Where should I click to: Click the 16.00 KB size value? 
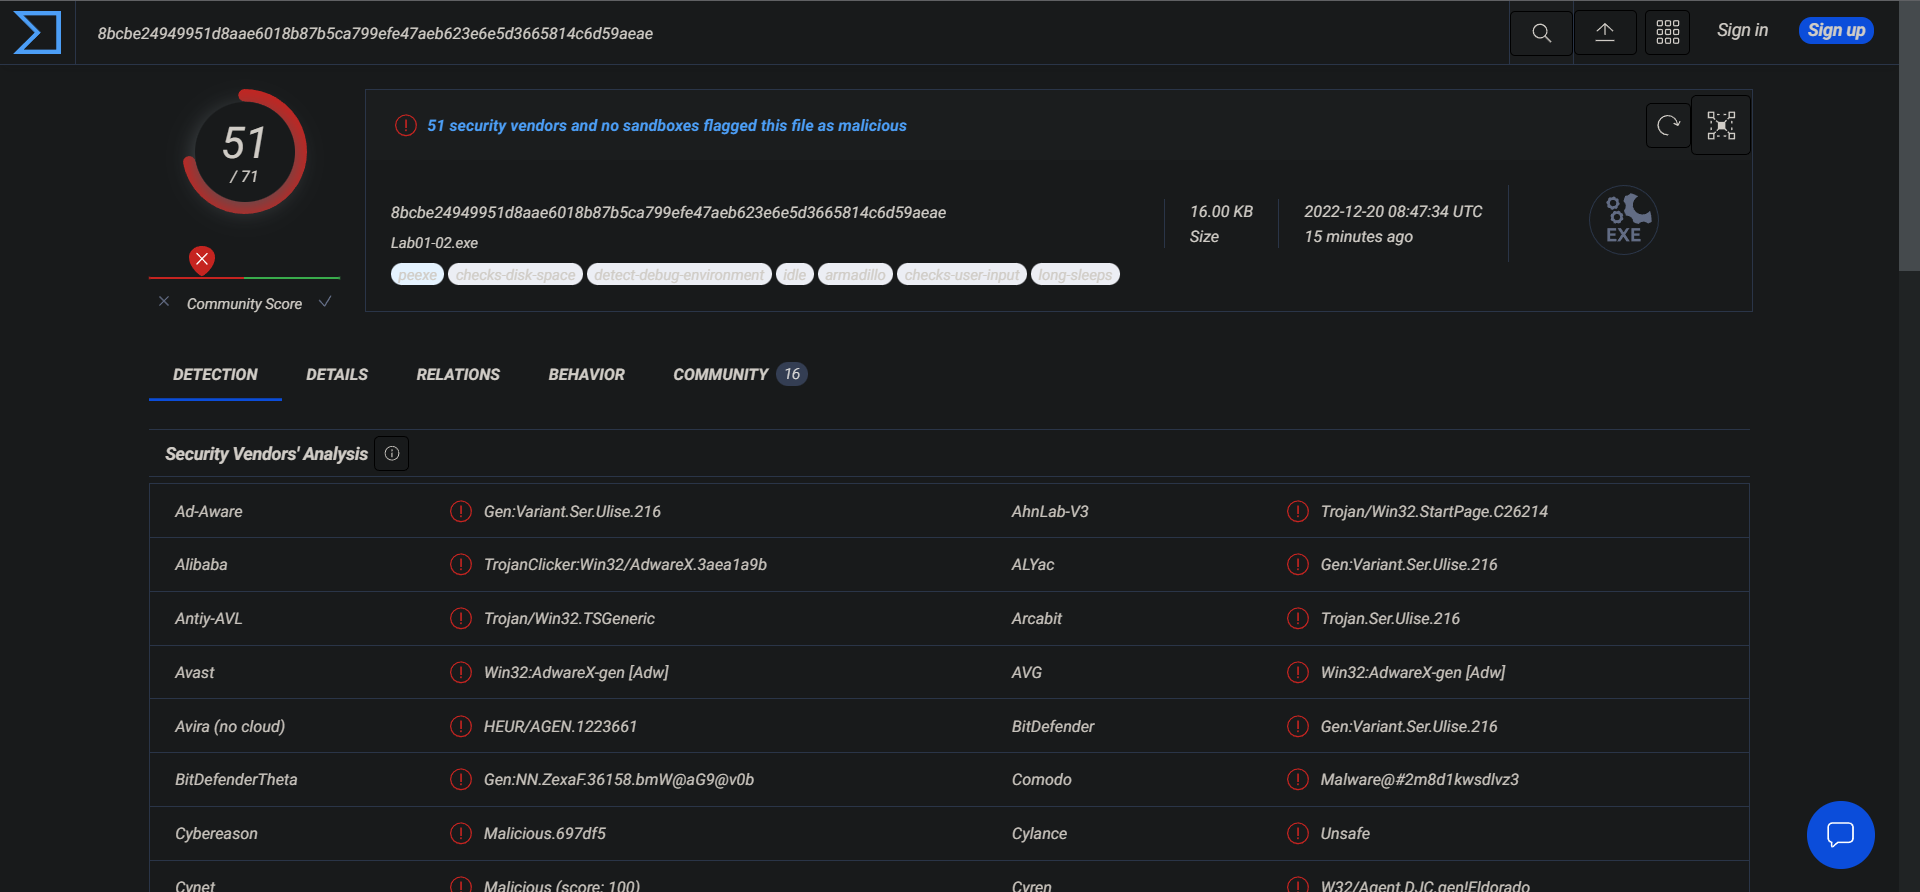click(1221, 211)
